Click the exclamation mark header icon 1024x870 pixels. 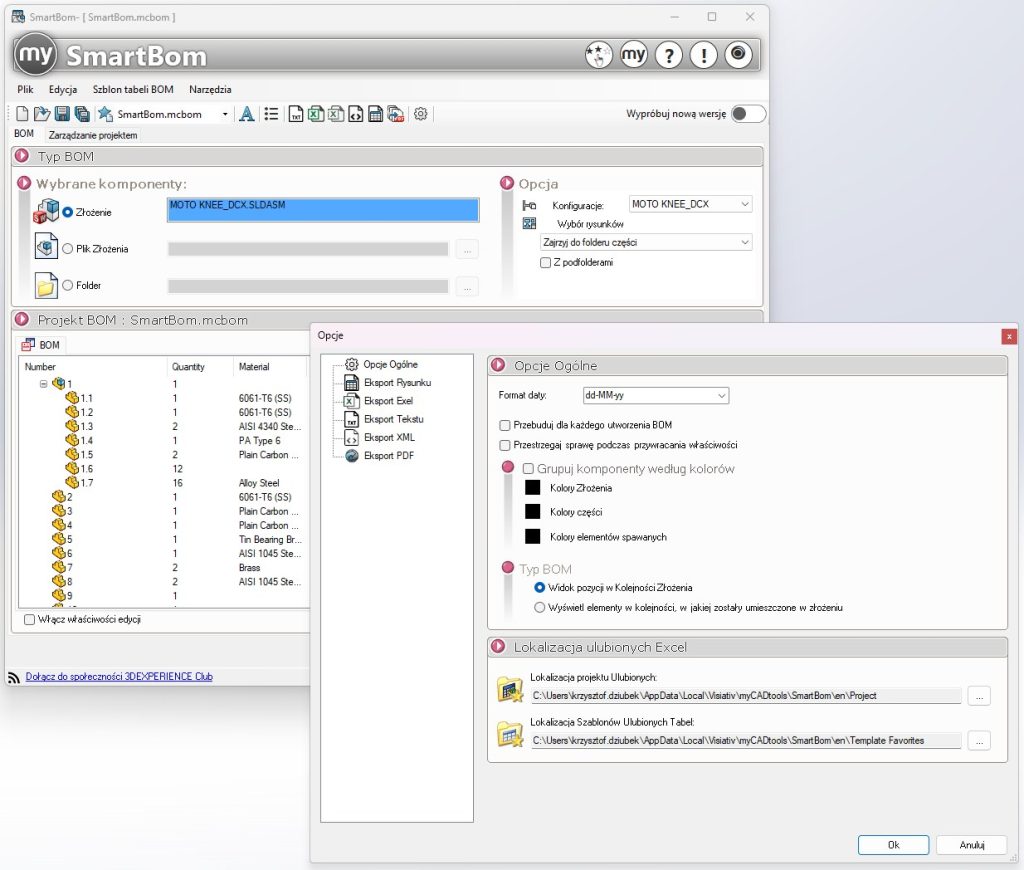[703, 55]
